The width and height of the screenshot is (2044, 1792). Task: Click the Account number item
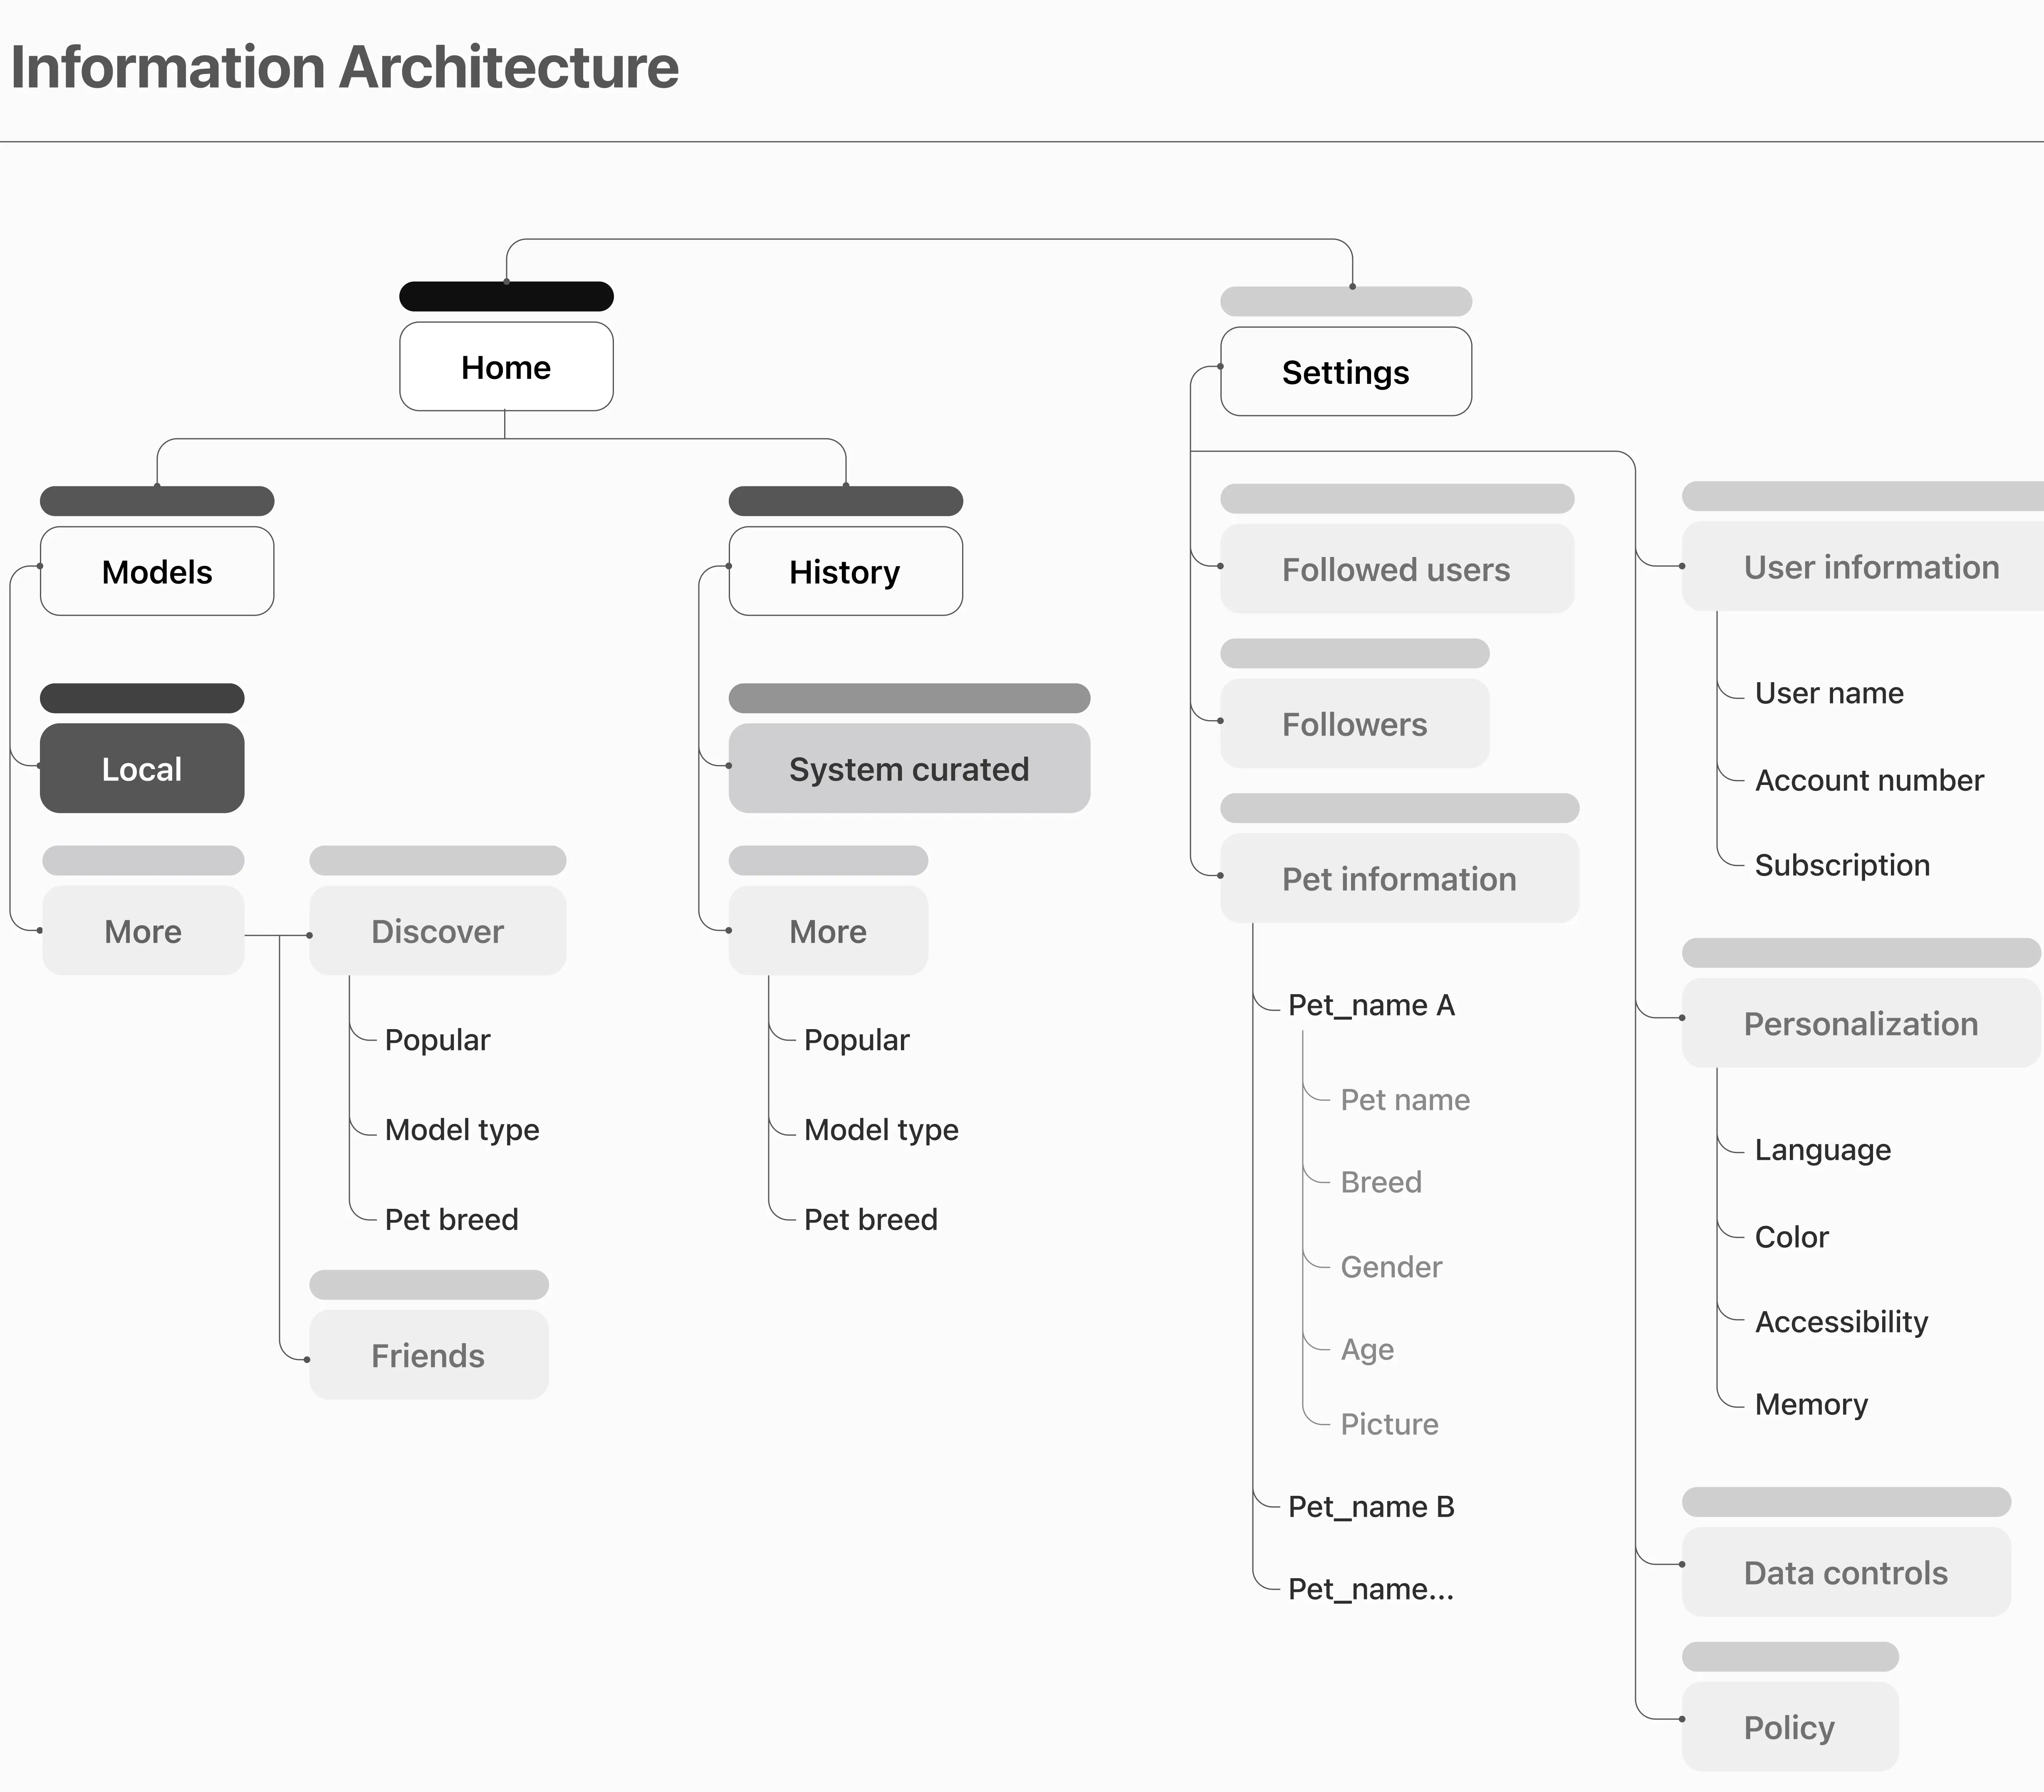click(x=1868, y=780)
